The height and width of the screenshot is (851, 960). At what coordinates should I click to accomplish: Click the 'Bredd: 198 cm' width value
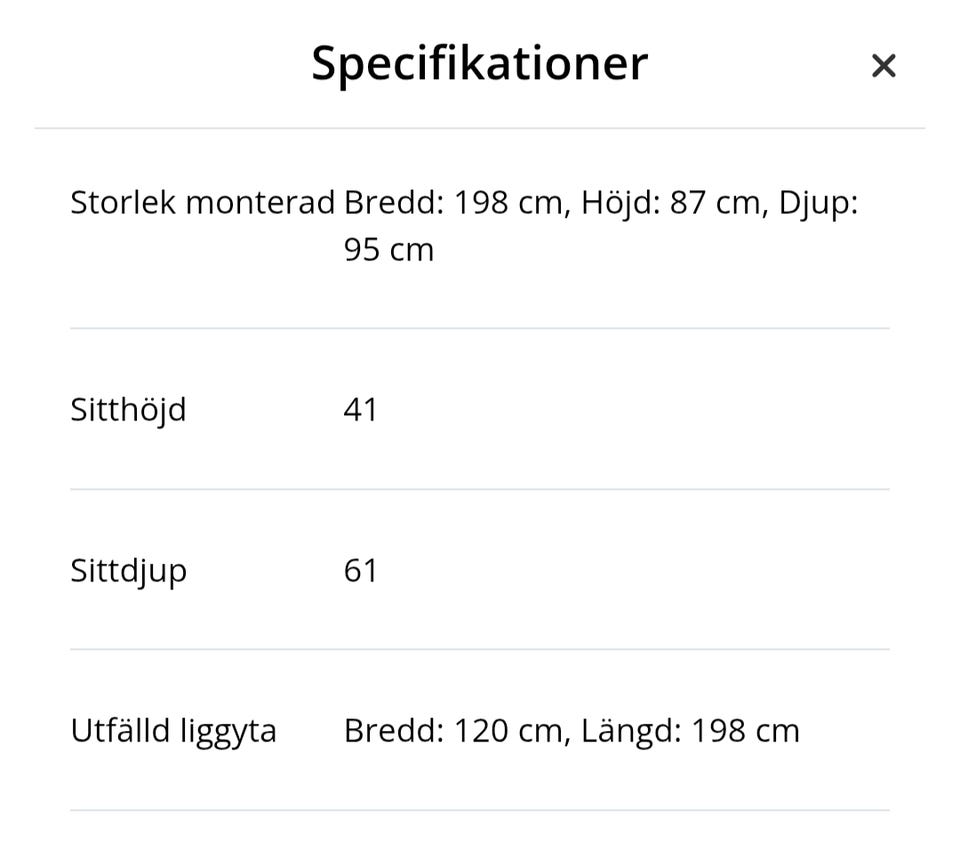coord(453,203)
